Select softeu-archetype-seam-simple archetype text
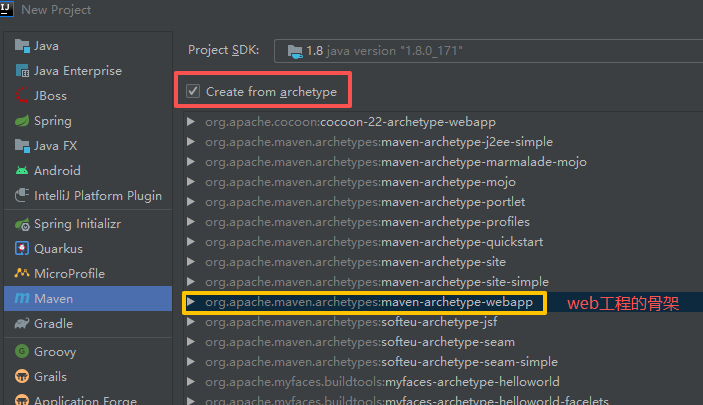Image resolution: width=703 pixels, height=405 pixels. (x=382, y=362)
